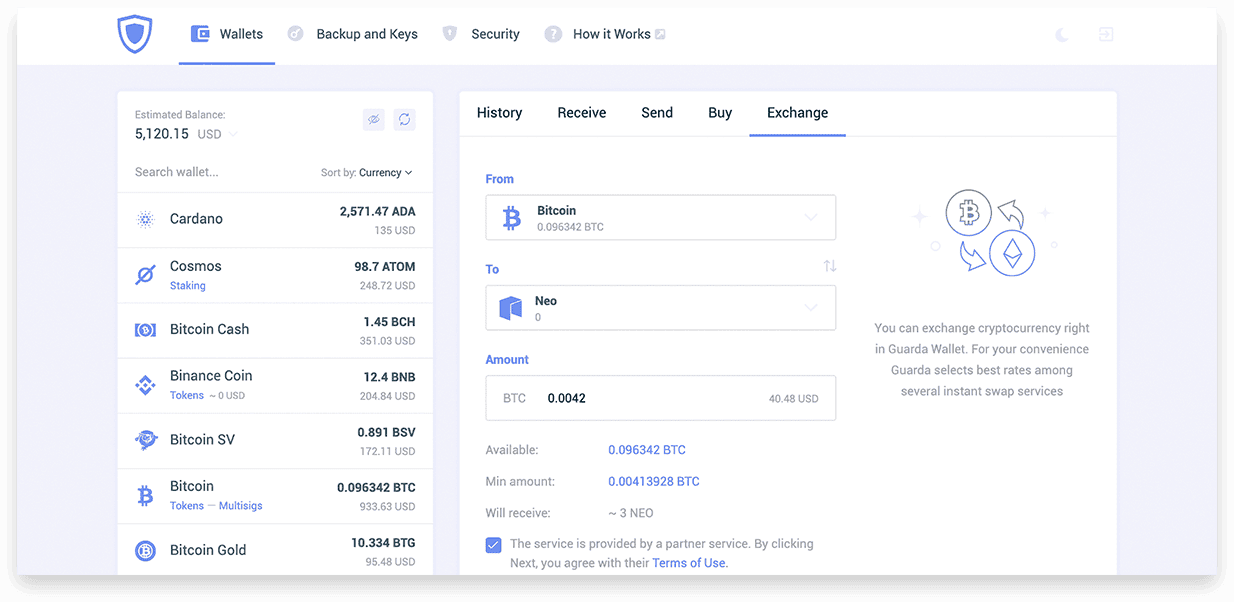
Task: Swap From and To currencies icon
Action: 830,266
